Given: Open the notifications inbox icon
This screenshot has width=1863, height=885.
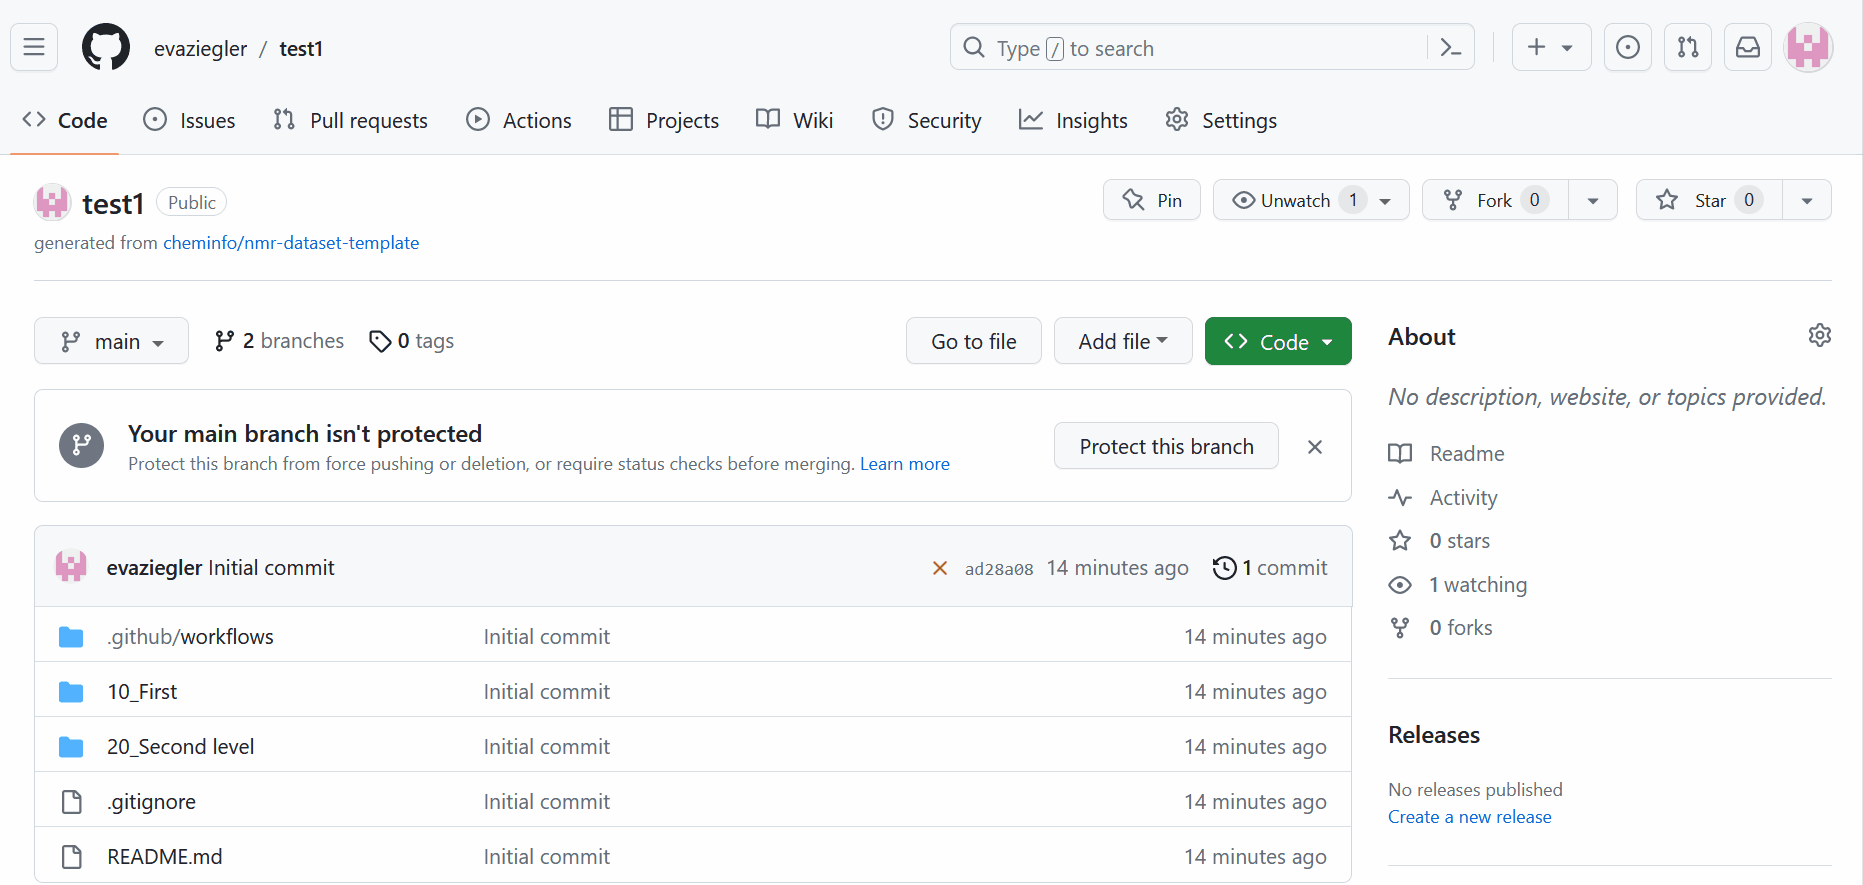Looking at the screenshot, I should pyautogui.click(x=1747, y=47).
